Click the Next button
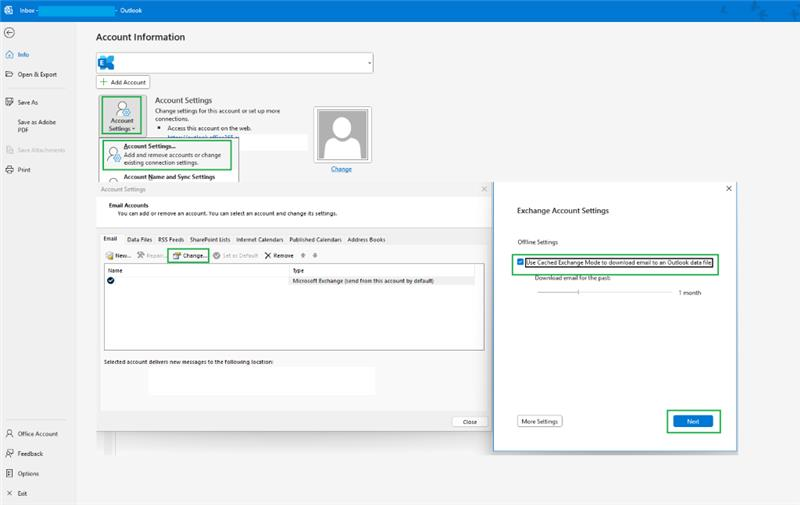 (x=693, y=421)
